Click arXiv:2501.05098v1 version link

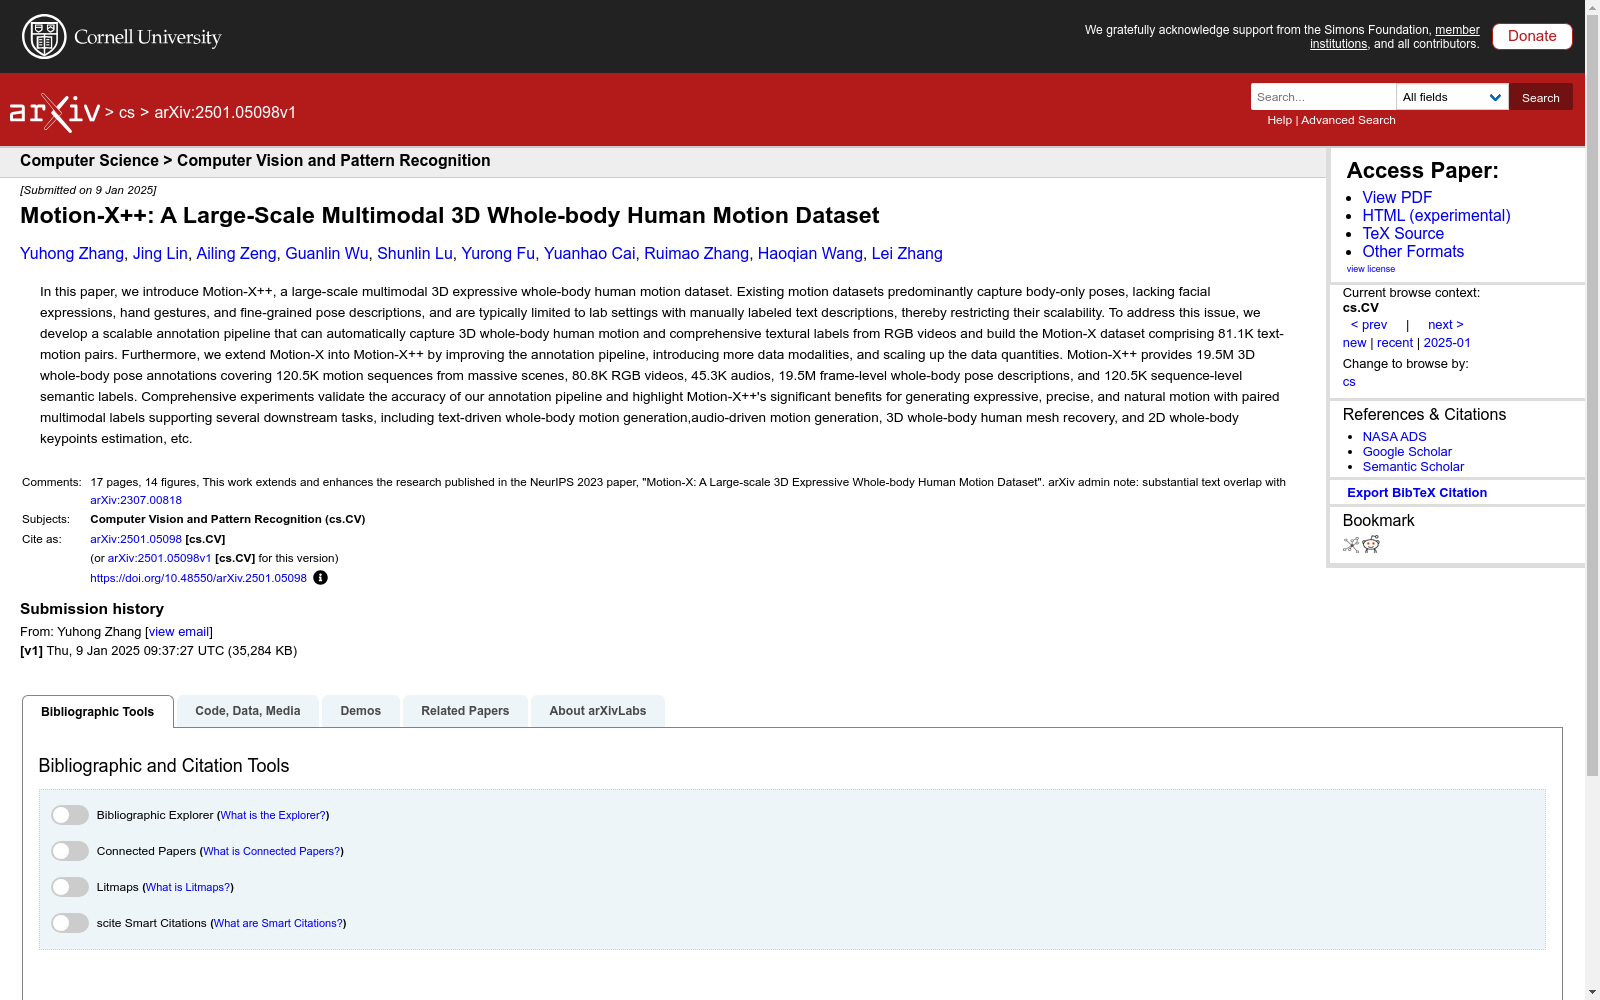tap(159, 558)
